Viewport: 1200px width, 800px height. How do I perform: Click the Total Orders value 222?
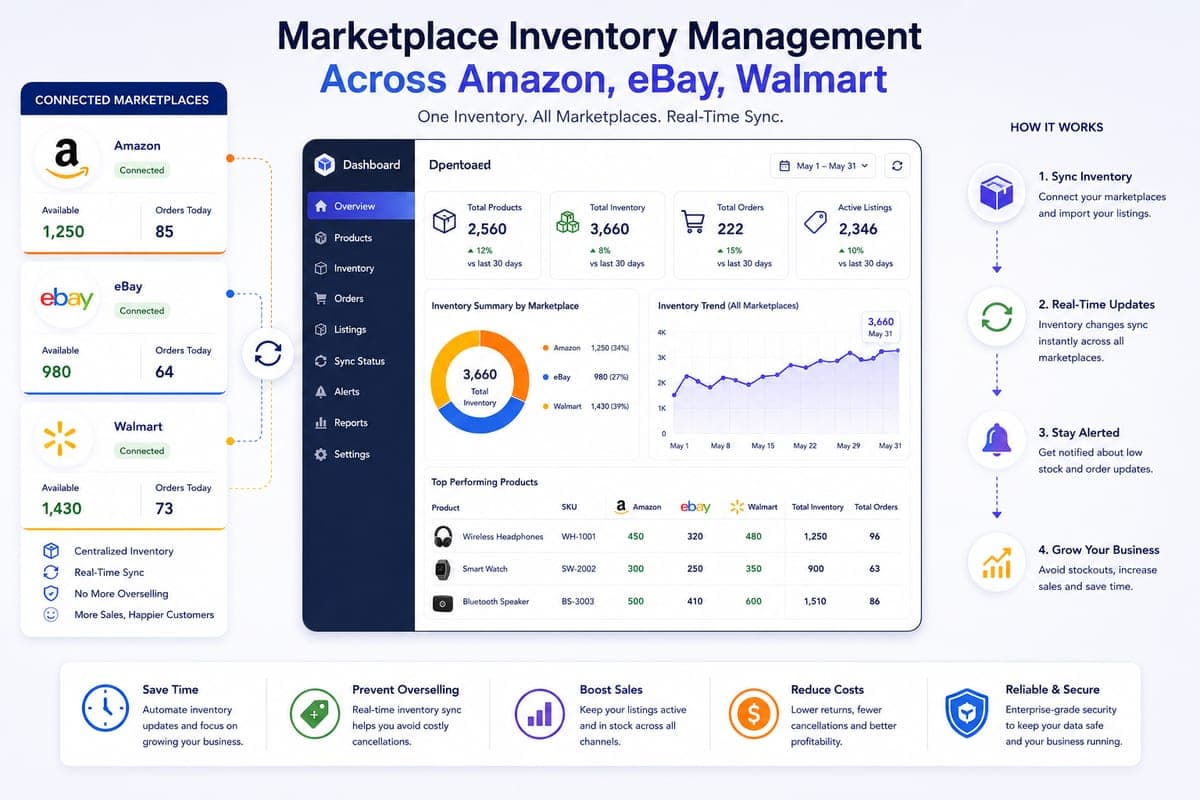[x=733, y=229]
